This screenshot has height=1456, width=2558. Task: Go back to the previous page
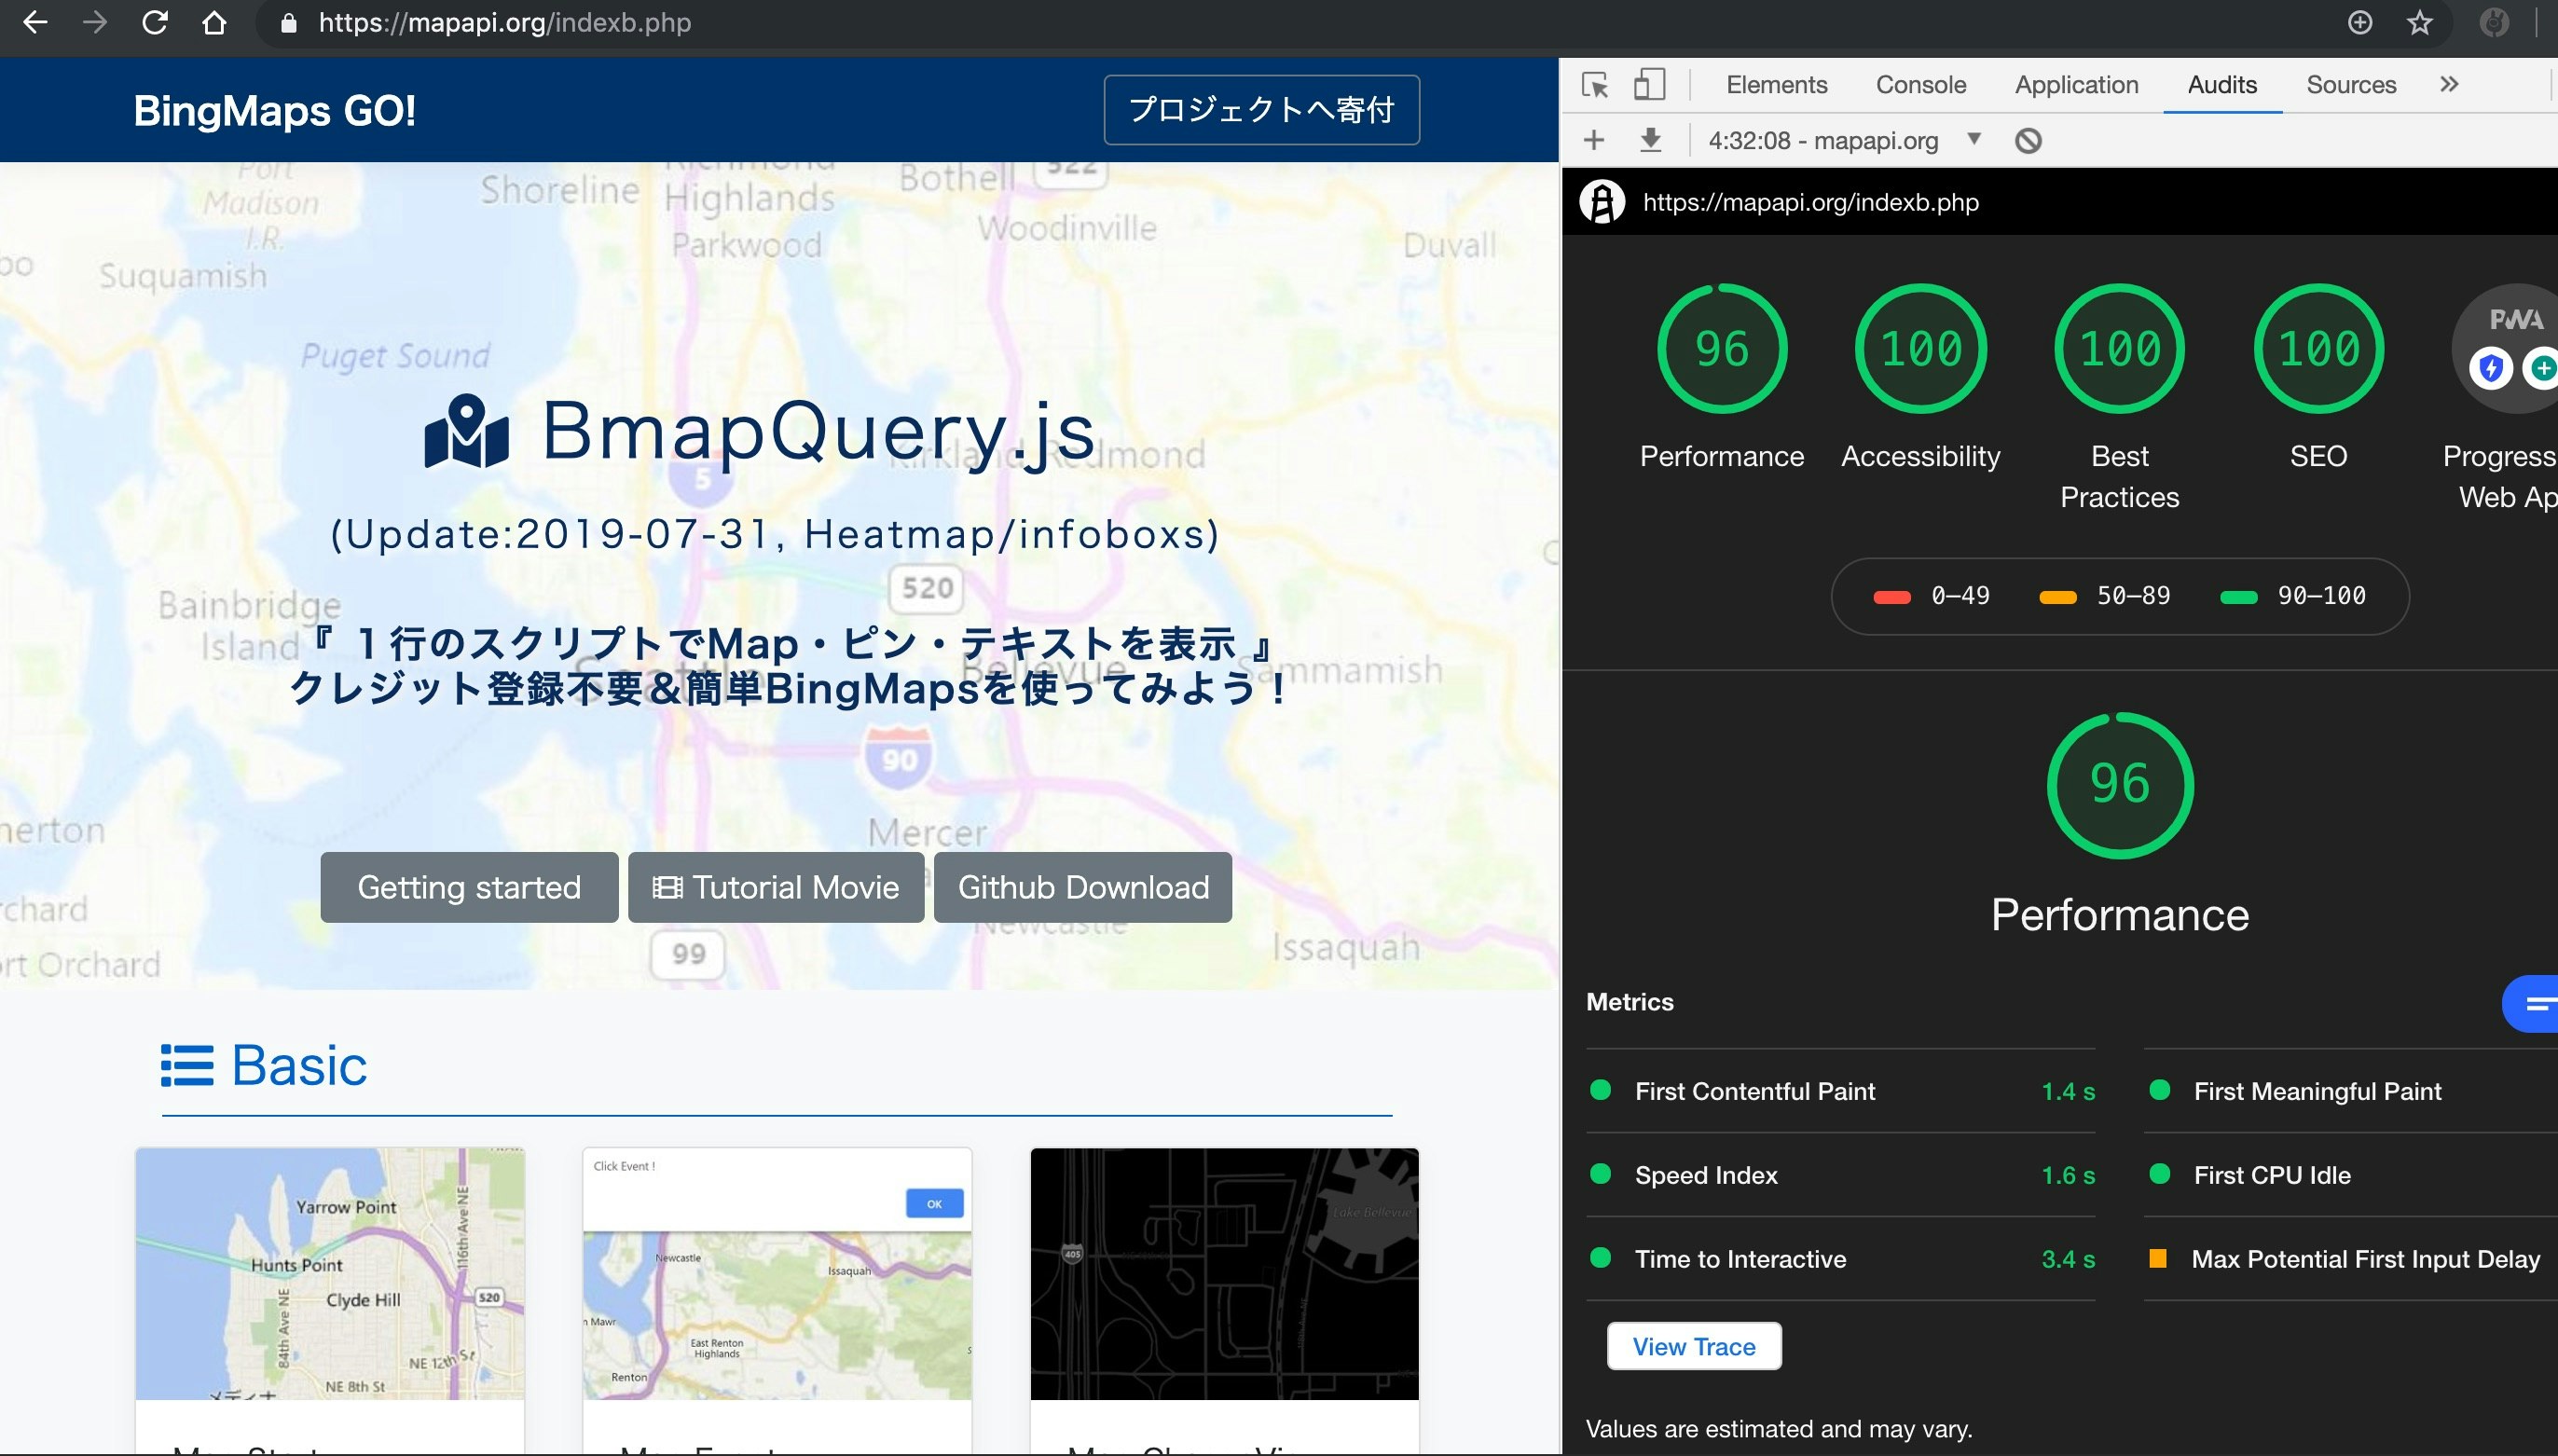(35, 22)
